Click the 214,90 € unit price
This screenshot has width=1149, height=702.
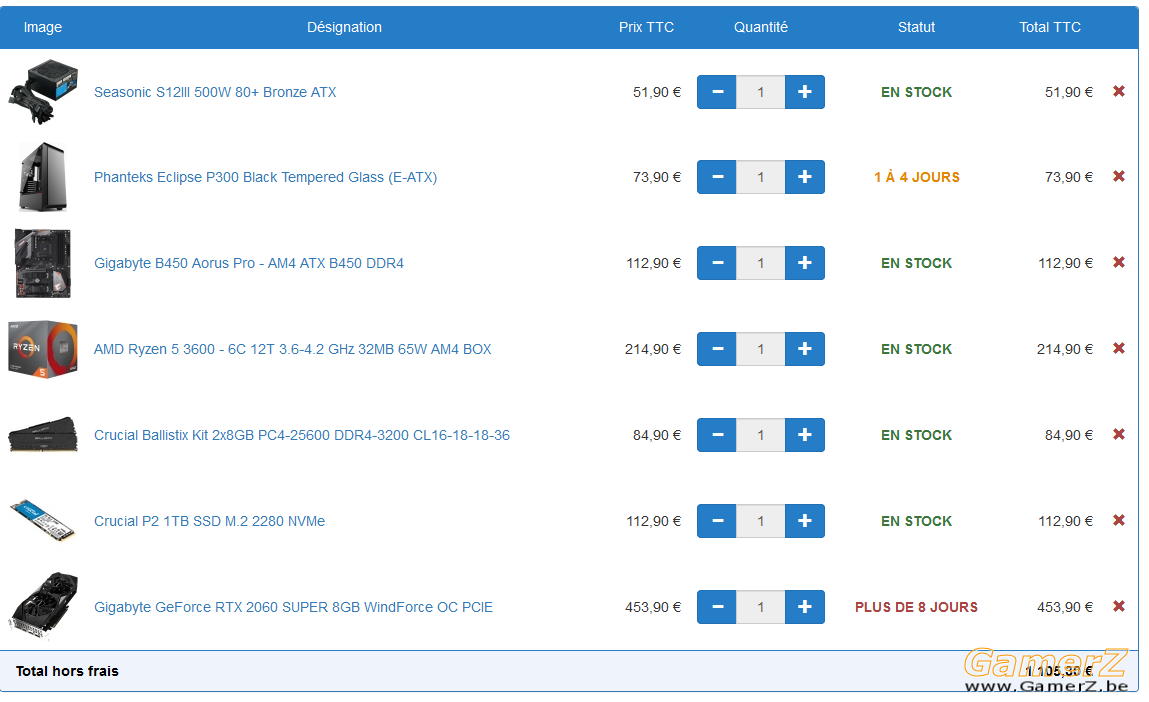pyautogui.click(x=653, y=350)
